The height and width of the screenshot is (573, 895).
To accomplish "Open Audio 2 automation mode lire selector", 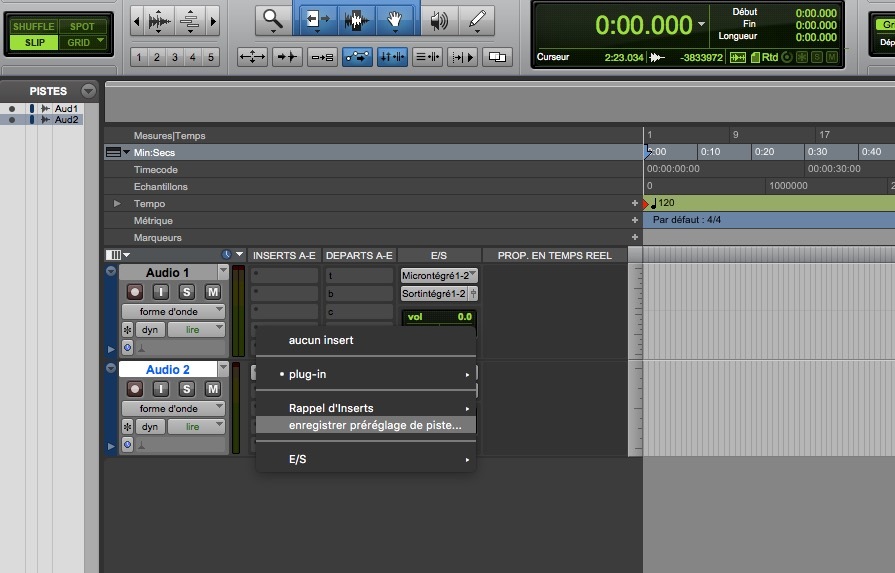I will (x=196, y=427).
